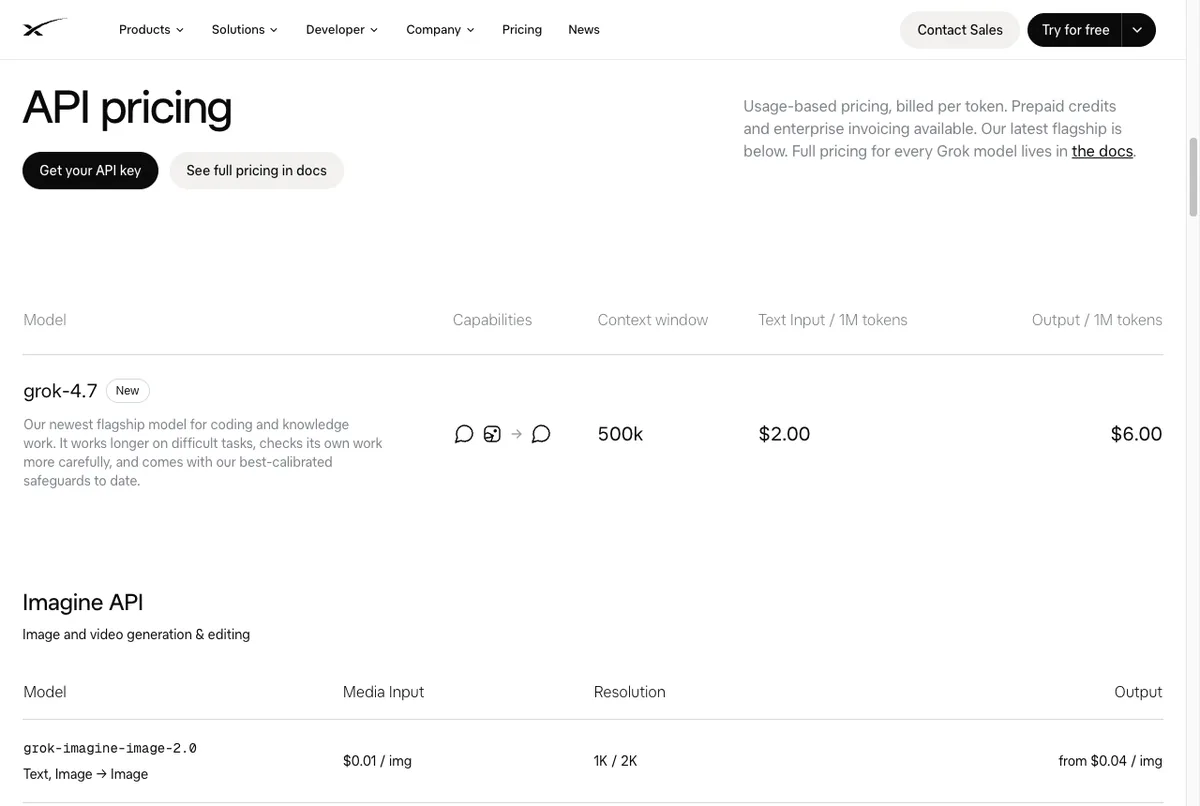1200x806 pixels.
Task: Open the chevron next to Try for free
Action: click(x=1138, y=30)
